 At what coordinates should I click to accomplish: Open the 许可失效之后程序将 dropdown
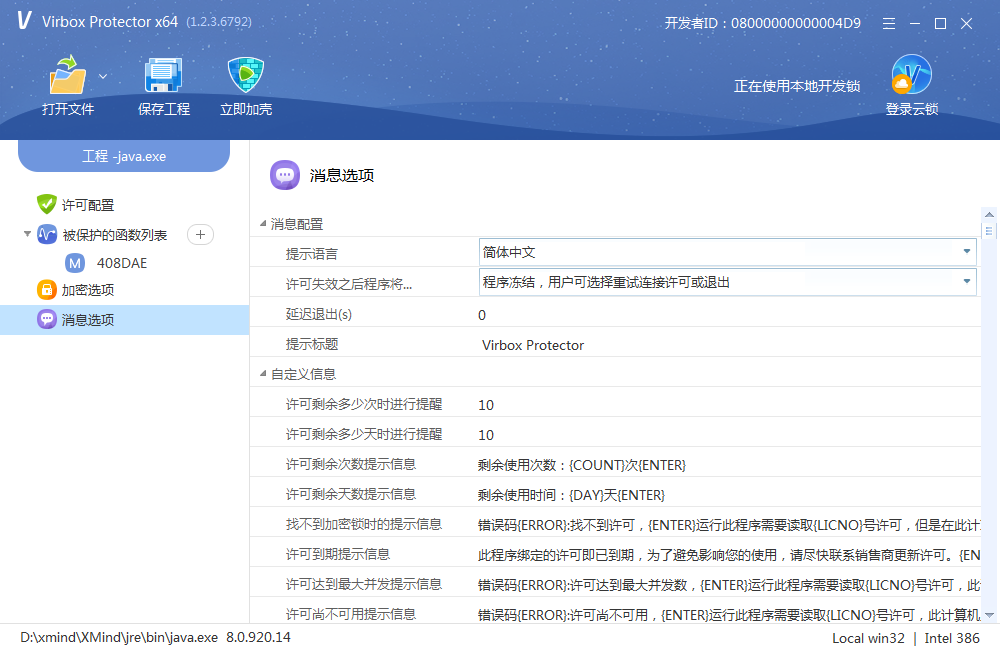(728, 282)
